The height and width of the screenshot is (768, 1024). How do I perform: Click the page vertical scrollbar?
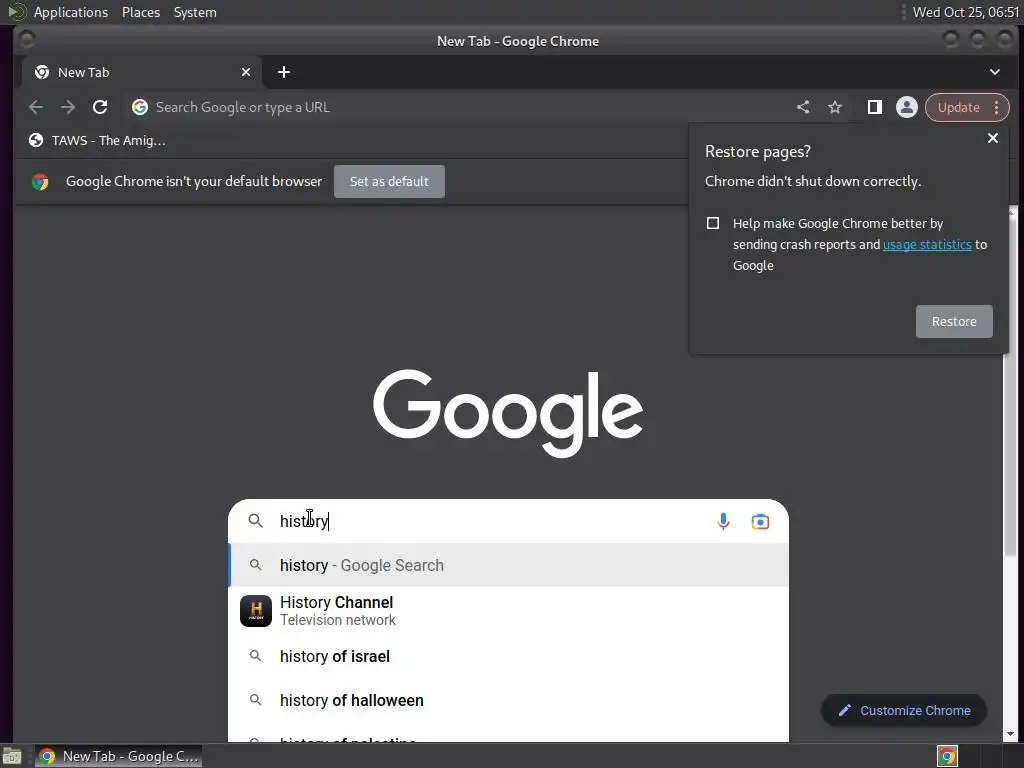click(x=1012, y=385)
